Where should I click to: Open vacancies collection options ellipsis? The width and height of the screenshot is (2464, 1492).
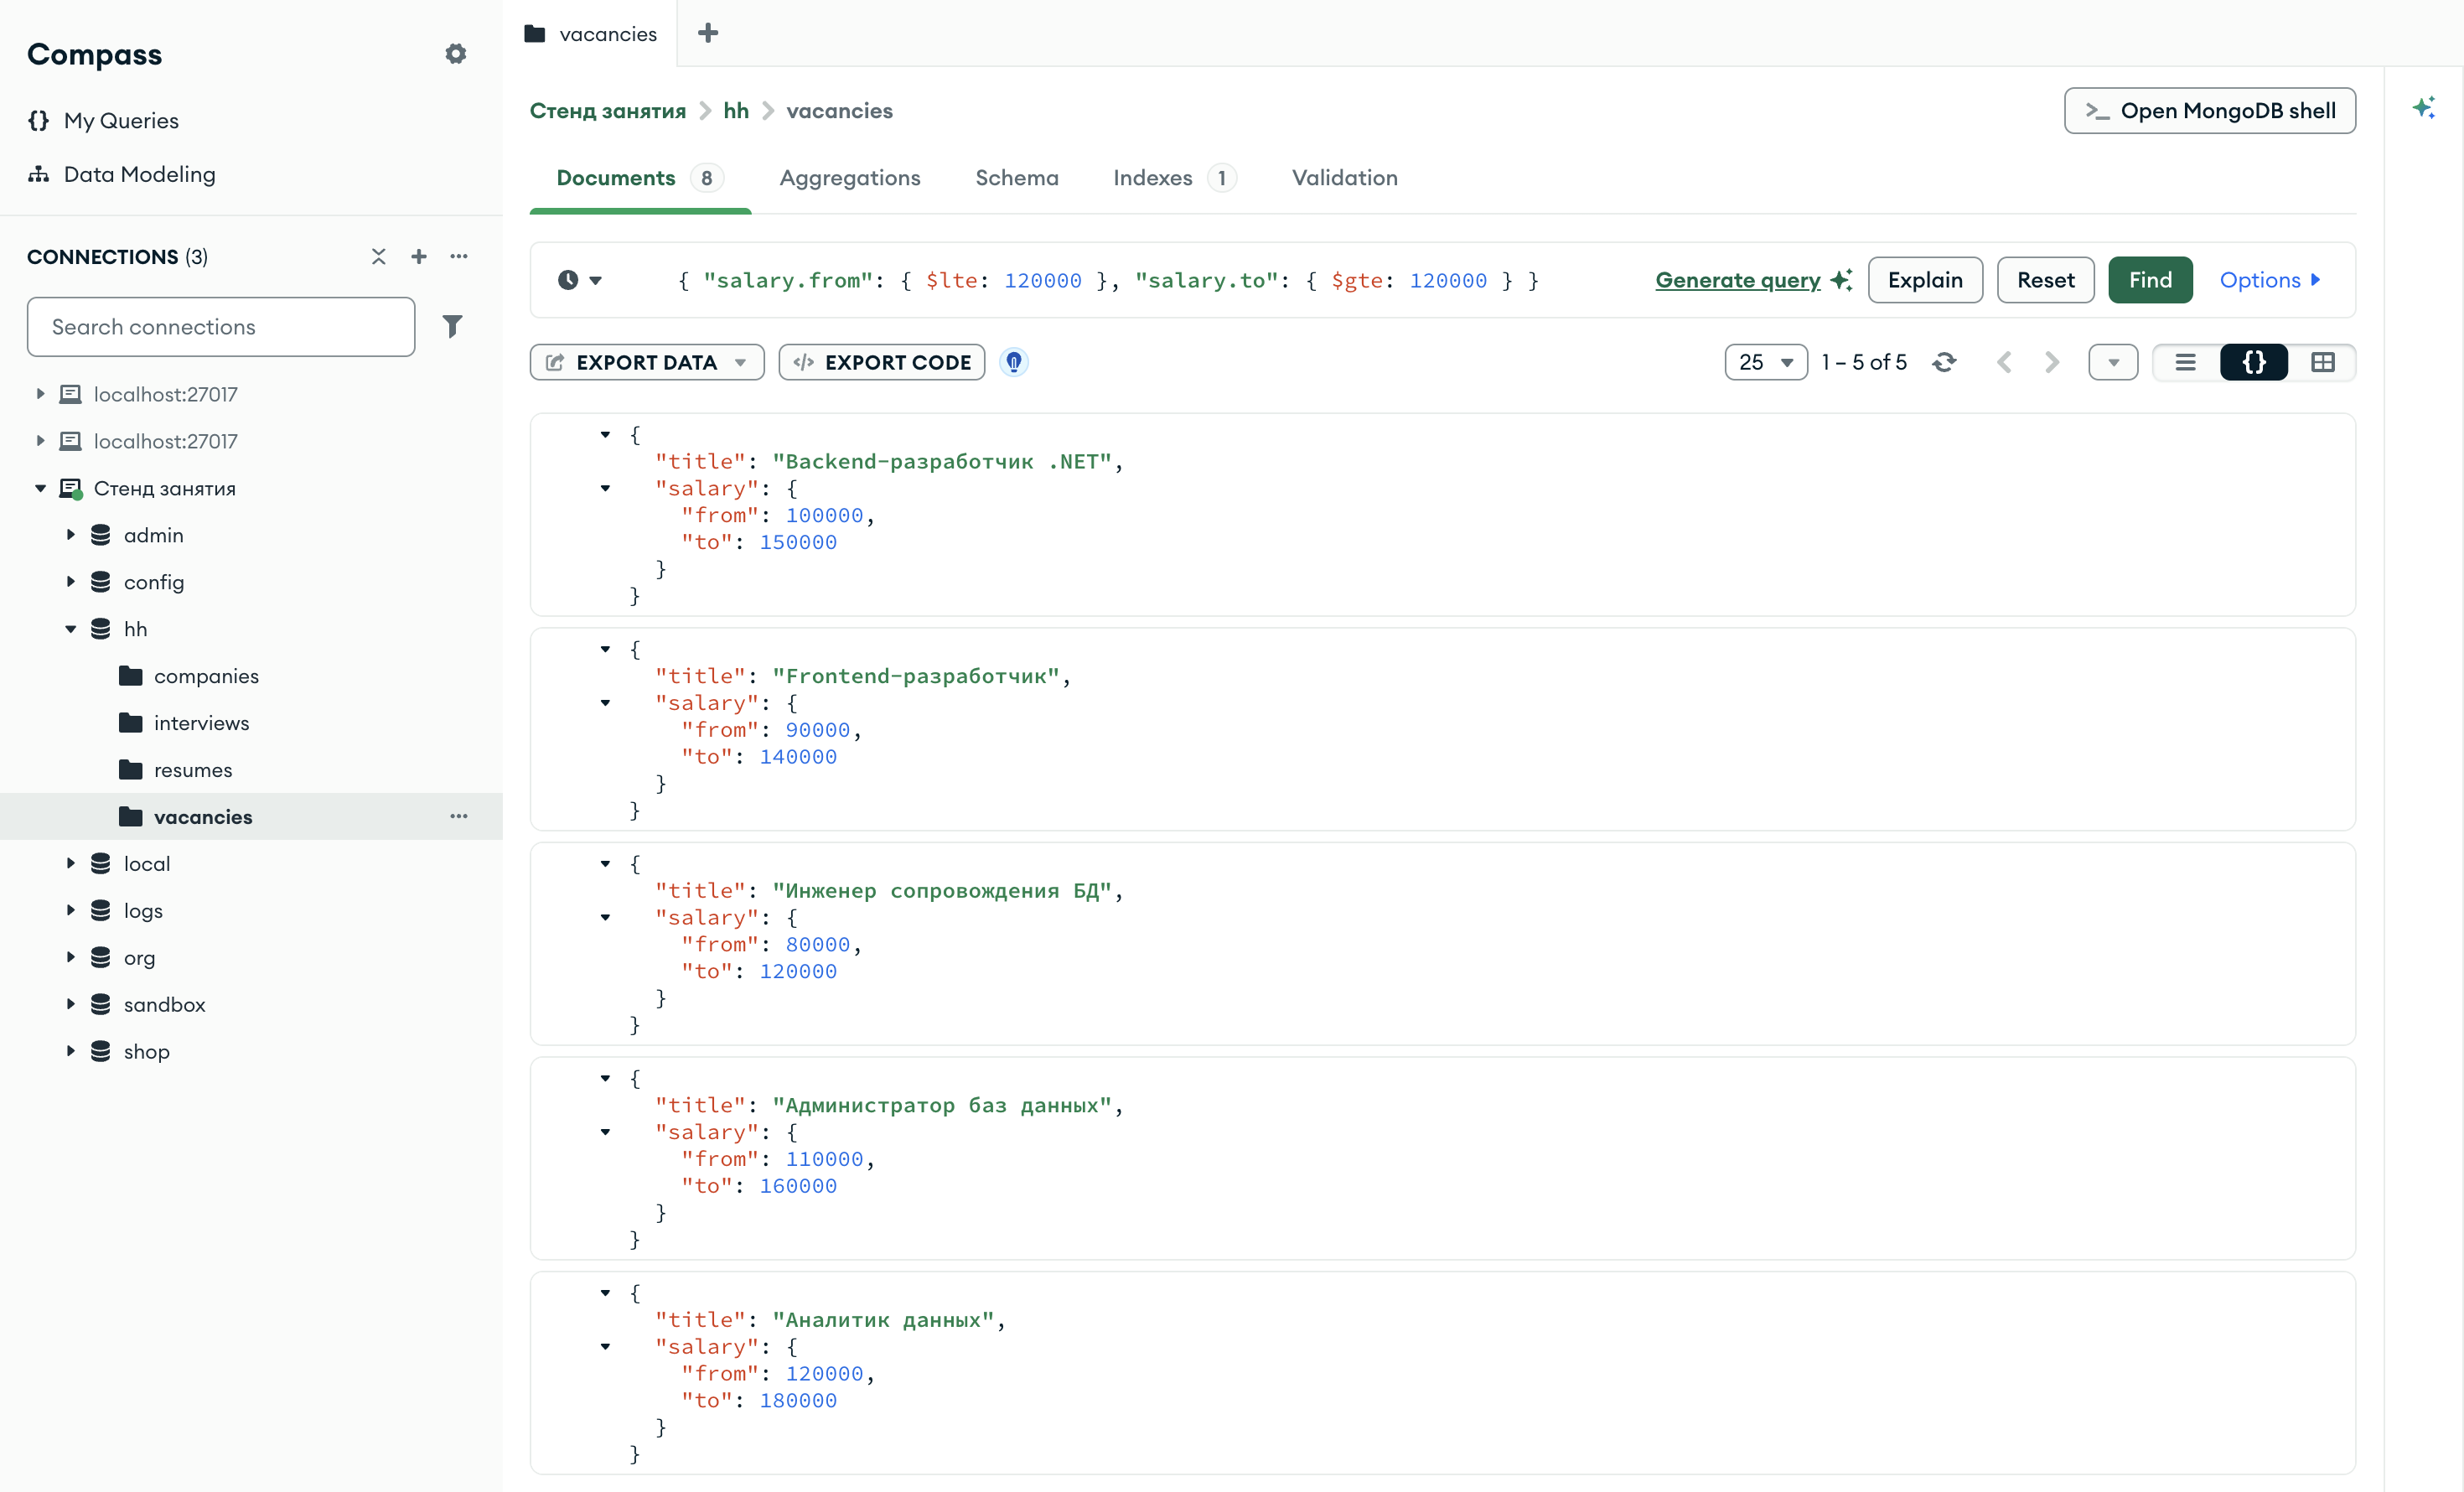click(x=459, y=816)
